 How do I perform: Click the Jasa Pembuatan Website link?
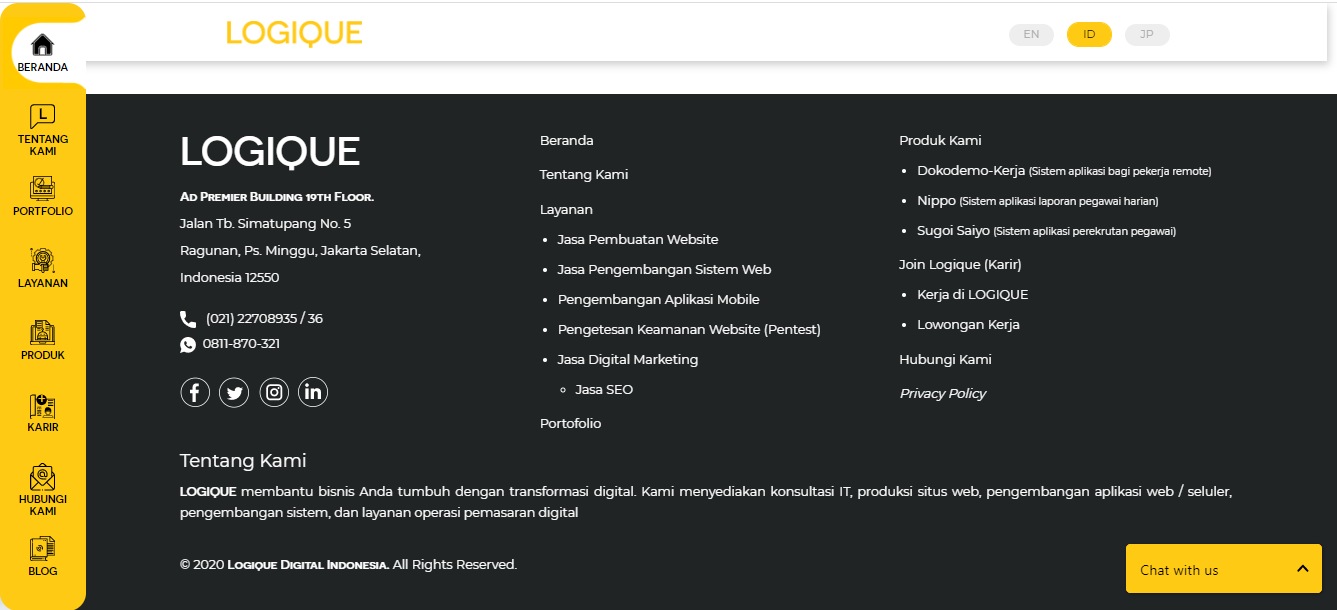637,239
